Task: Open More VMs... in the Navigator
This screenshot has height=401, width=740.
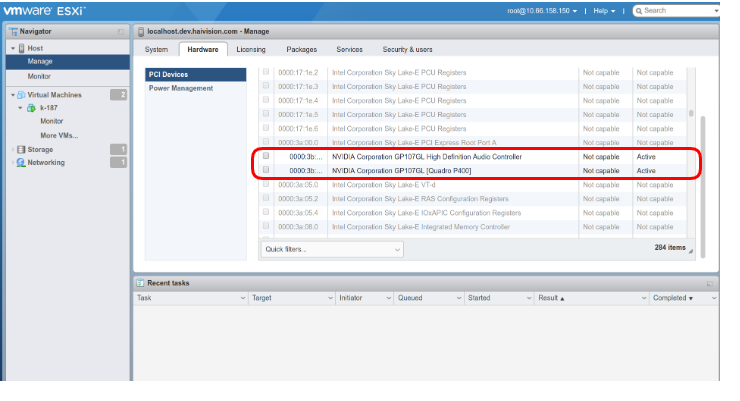Action: (x=59, y=135)
